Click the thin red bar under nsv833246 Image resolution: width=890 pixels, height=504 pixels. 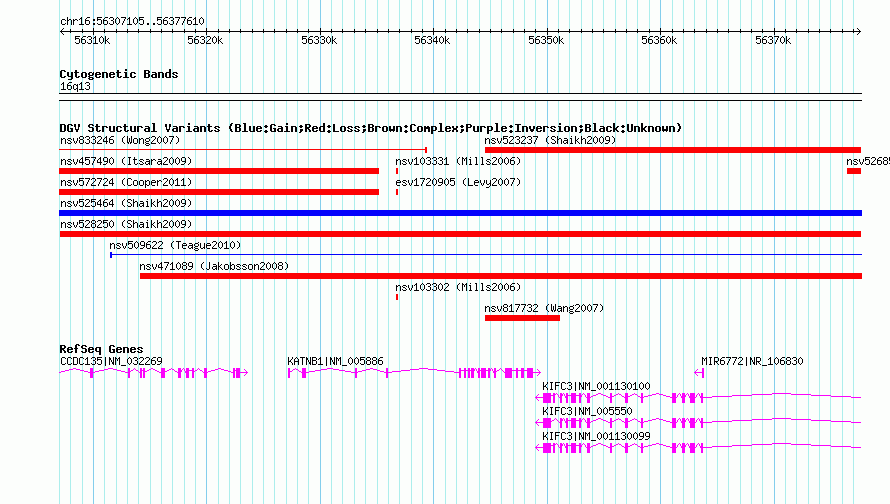tap(243, 150)
